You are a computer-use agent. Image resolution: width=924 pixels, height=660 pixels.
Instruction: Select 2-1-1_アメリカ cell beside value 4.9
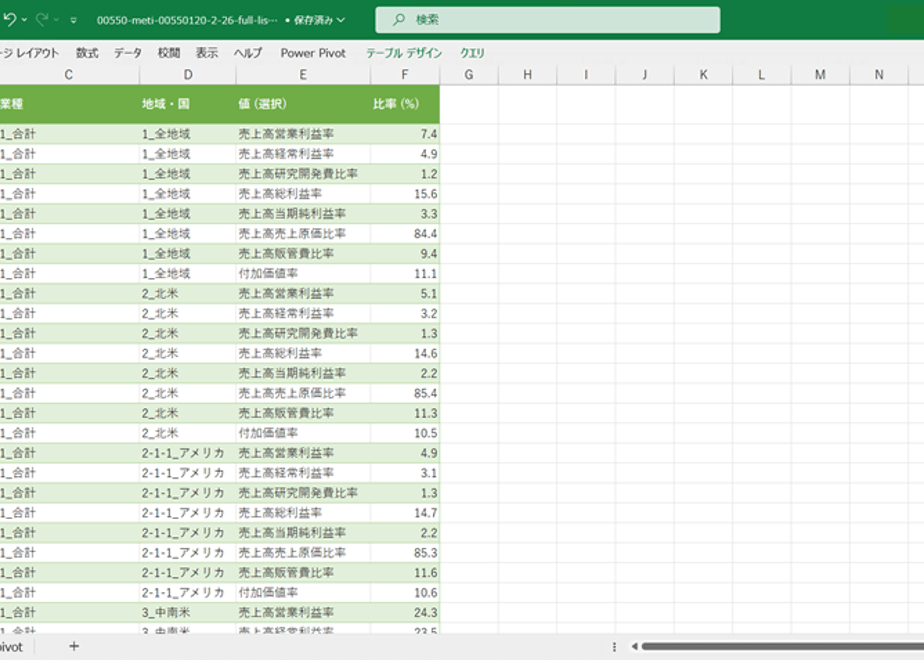(x=188, y=453)
